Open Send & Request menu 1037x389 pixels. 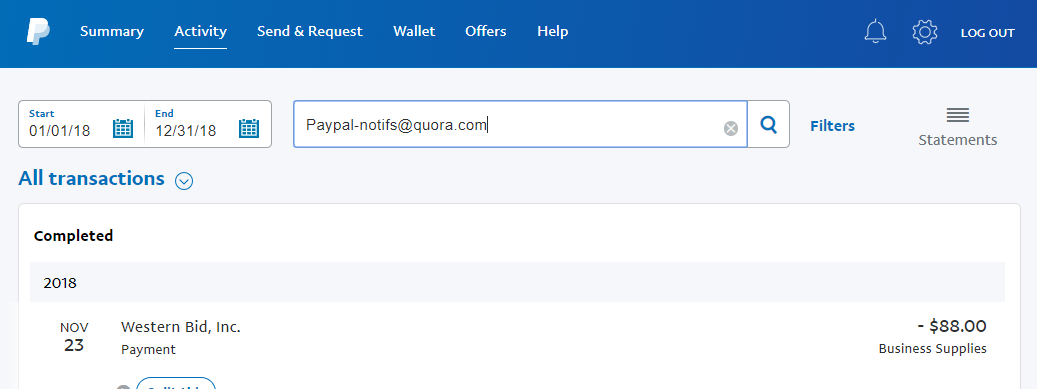(310, 31)
